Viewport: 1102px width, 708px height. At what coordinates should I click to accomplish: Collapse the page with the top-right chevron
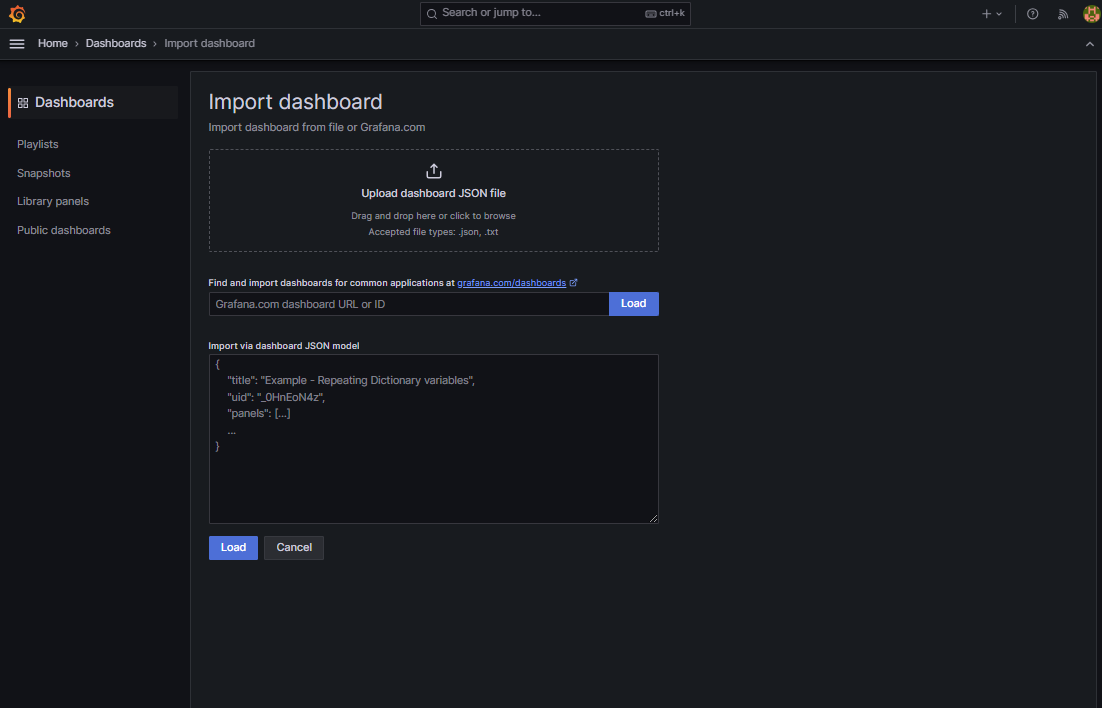(x=1089, y=43)
